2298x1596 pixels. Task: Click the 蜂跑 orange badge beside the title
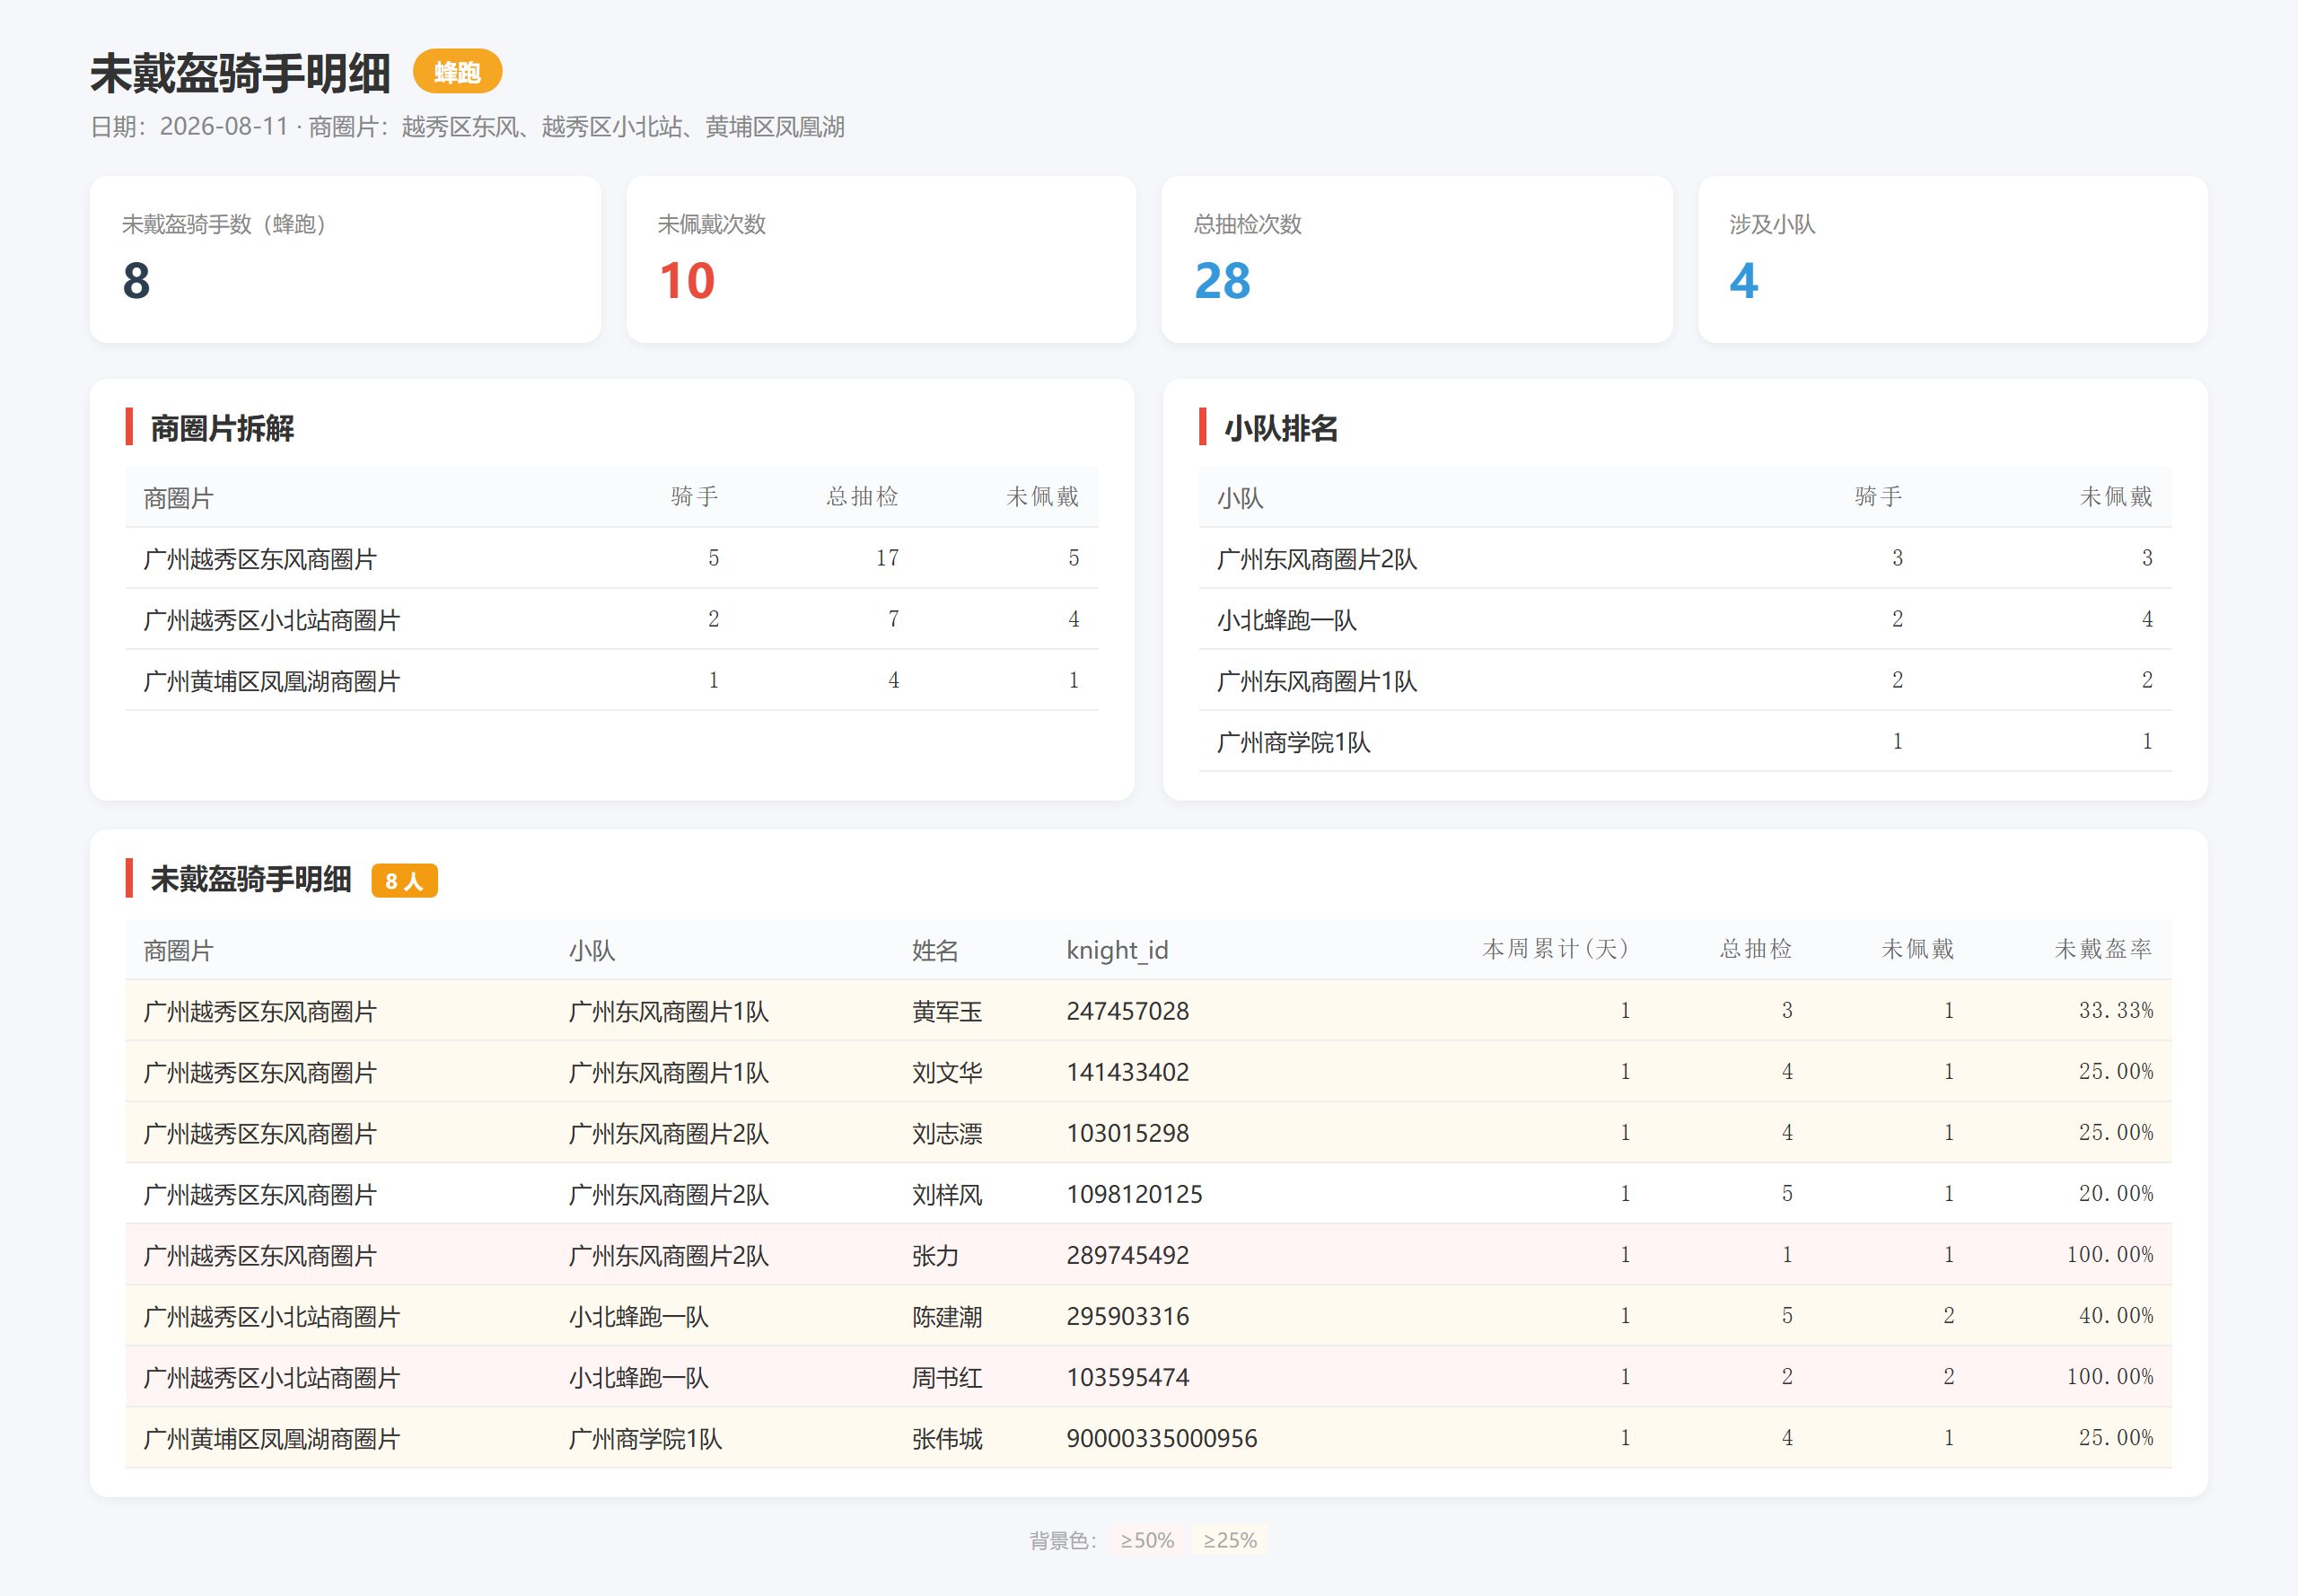pos(457,72)
